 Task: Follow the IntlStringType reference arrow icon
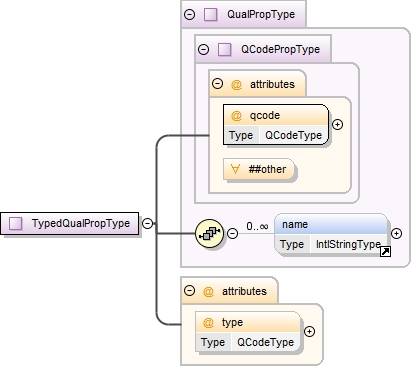pos(385,252)
